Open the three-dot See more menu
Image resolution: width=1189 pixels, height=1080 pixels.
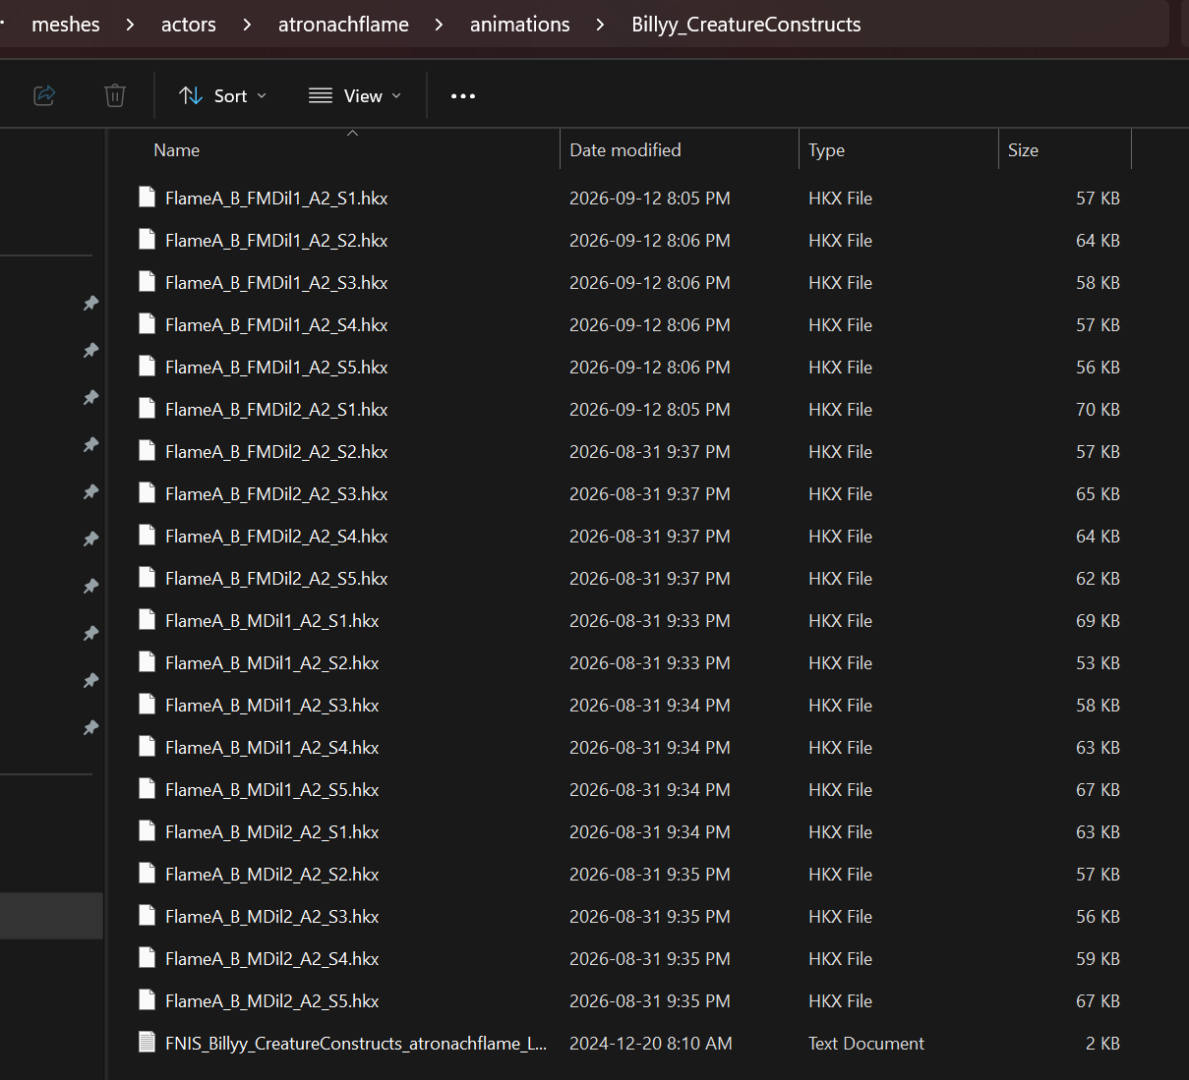[x=463, y=96]
